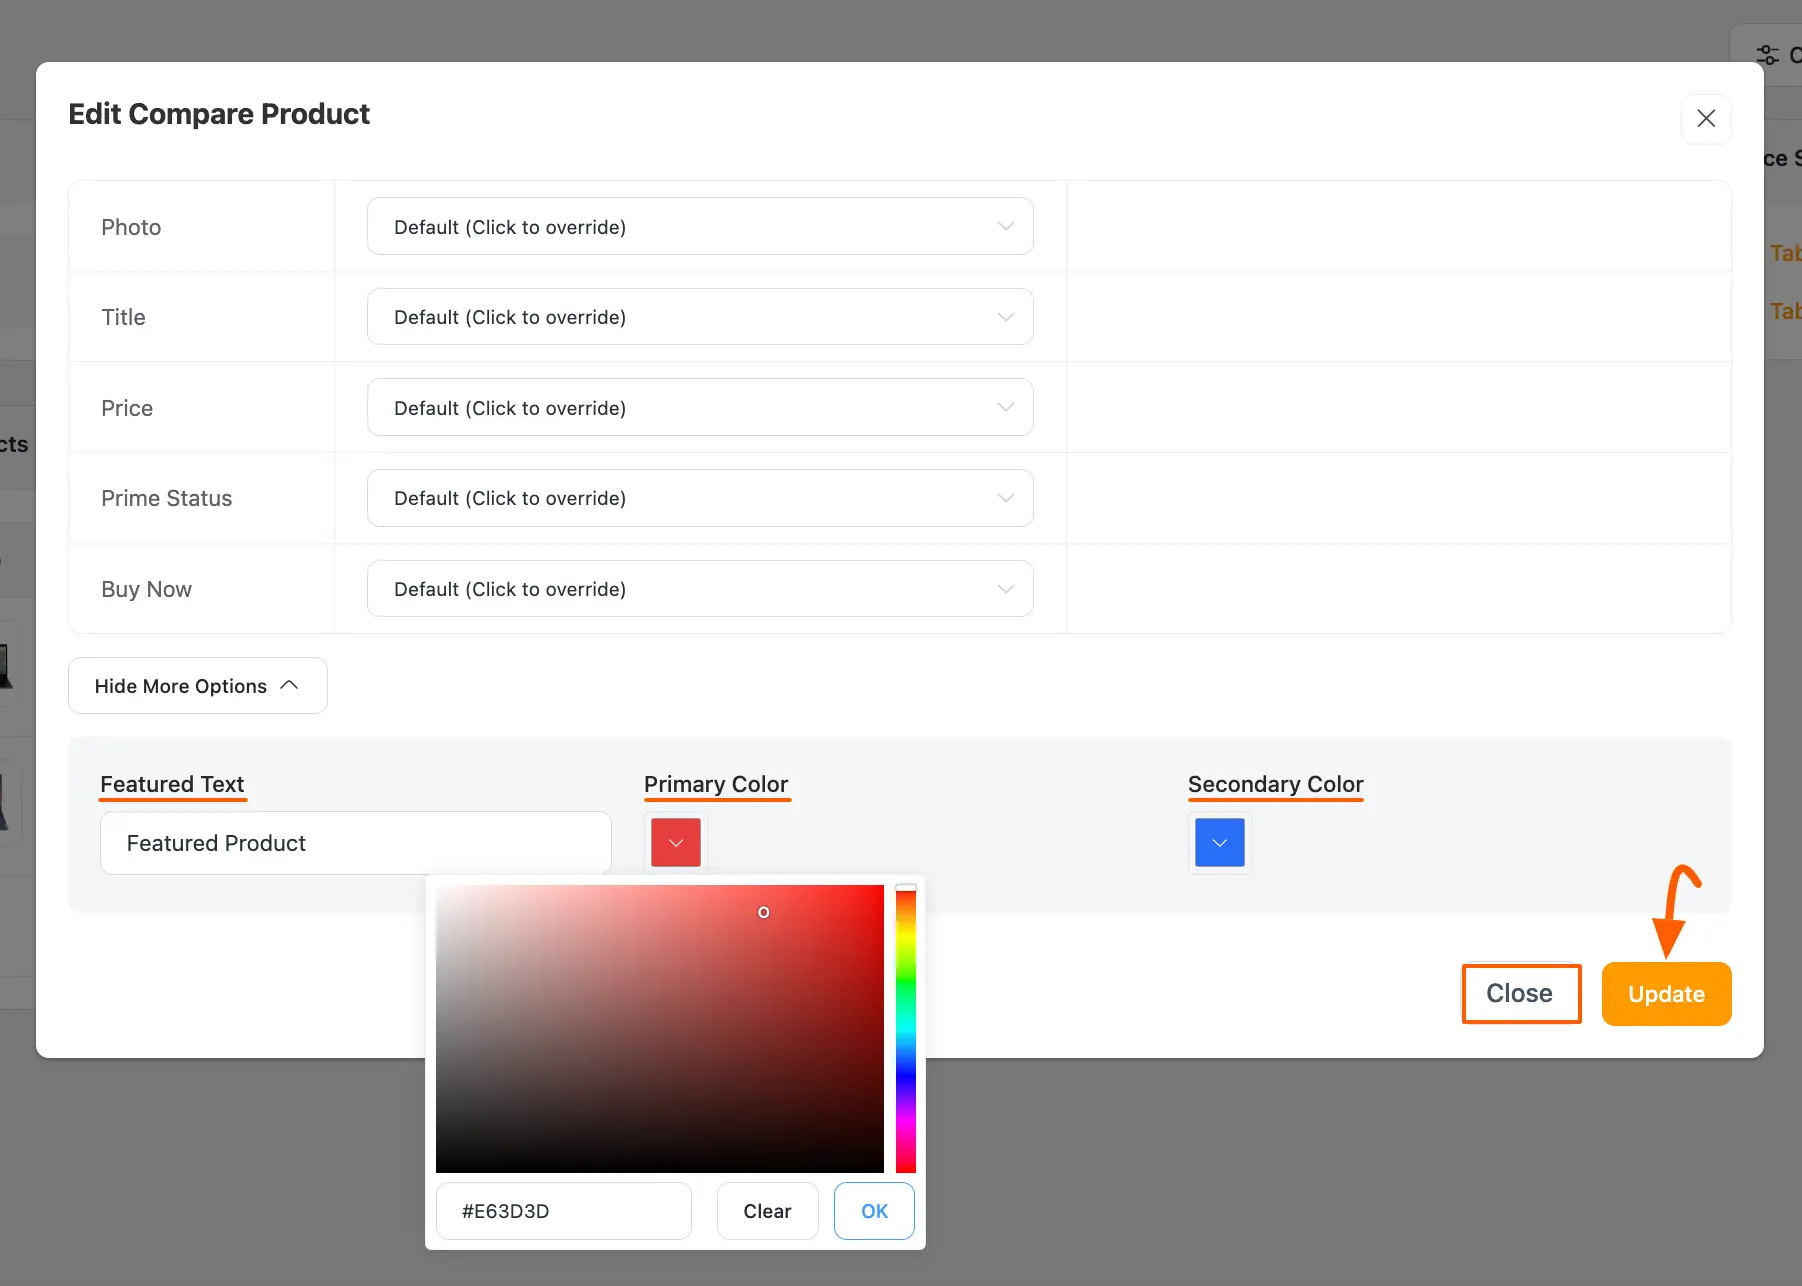
Task: Edit the Featured Product text field
Action: coord(354,842)
